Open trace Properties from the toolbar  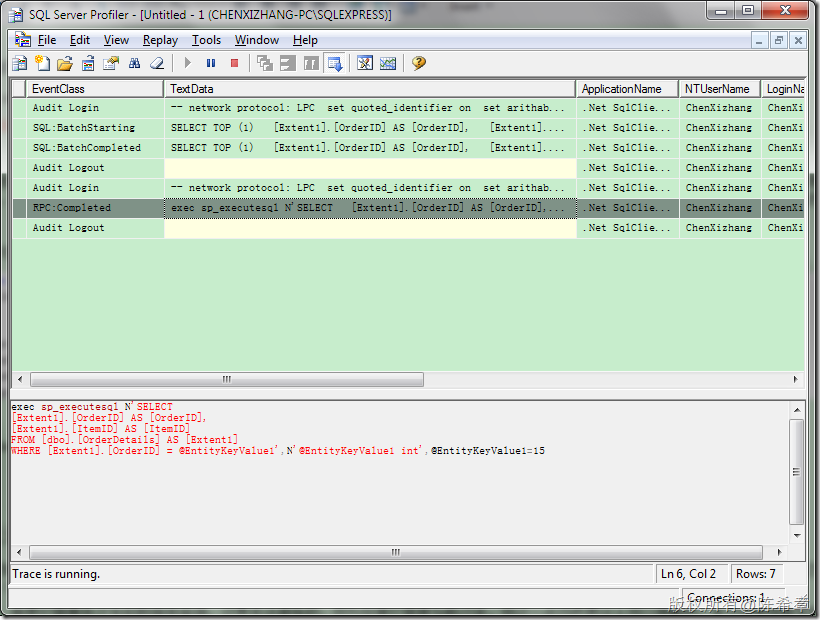tap(111, 63)
